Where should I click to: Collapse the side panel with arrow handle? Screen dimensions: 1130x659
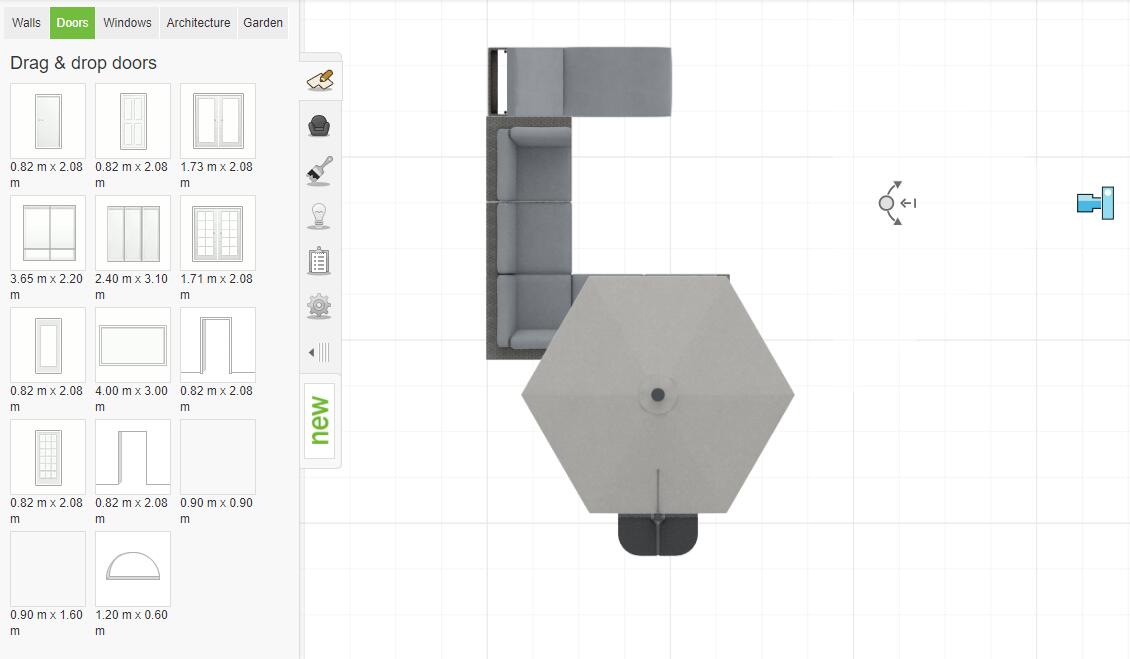coord(319,353)
